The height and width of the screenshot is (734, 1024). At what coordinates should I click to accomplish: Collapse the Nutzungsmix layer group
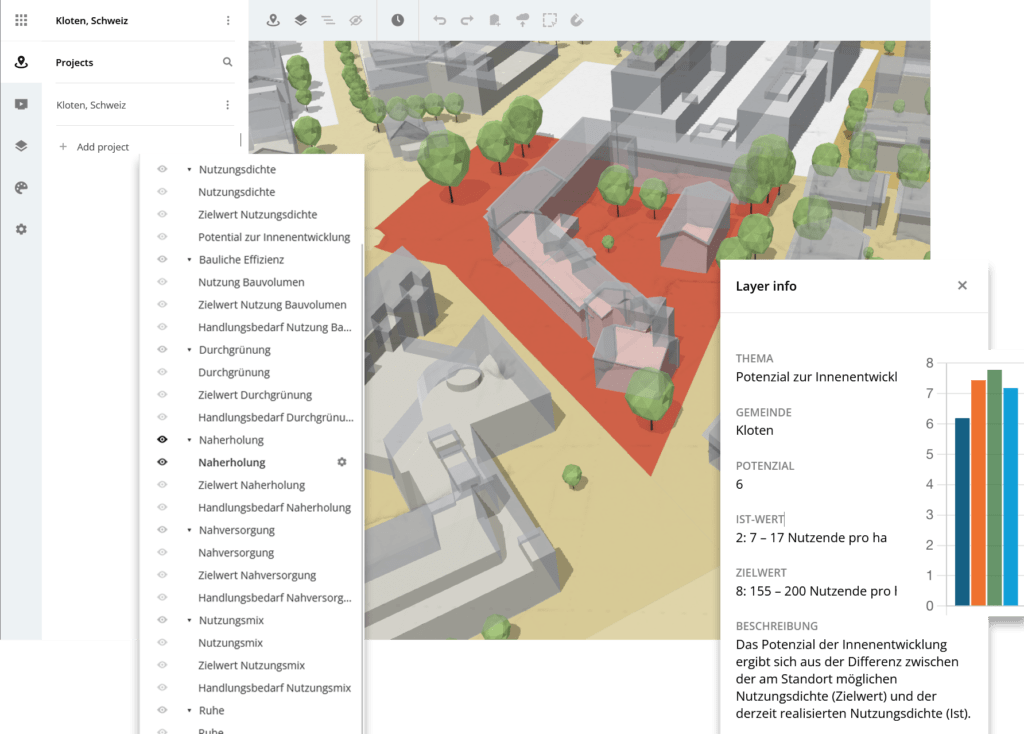(189, 620)
